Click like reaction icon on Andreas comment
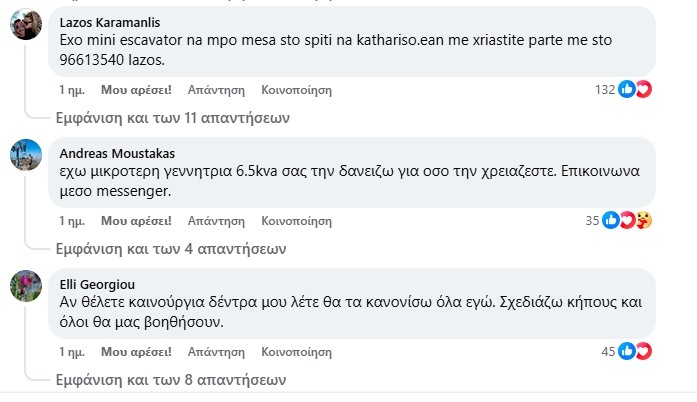This screenshot has width=697, height=402. click(611, 220)
